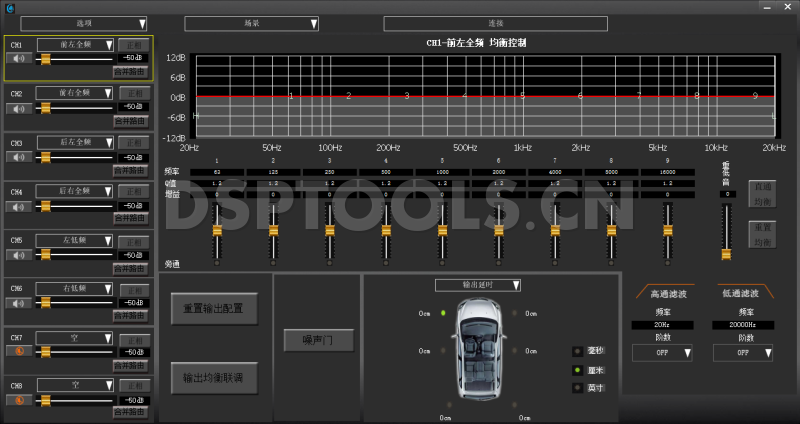This screenshot has width=800, height=424.
Task: Click the 噪声门 noise gate button
Action: [318, 341]
